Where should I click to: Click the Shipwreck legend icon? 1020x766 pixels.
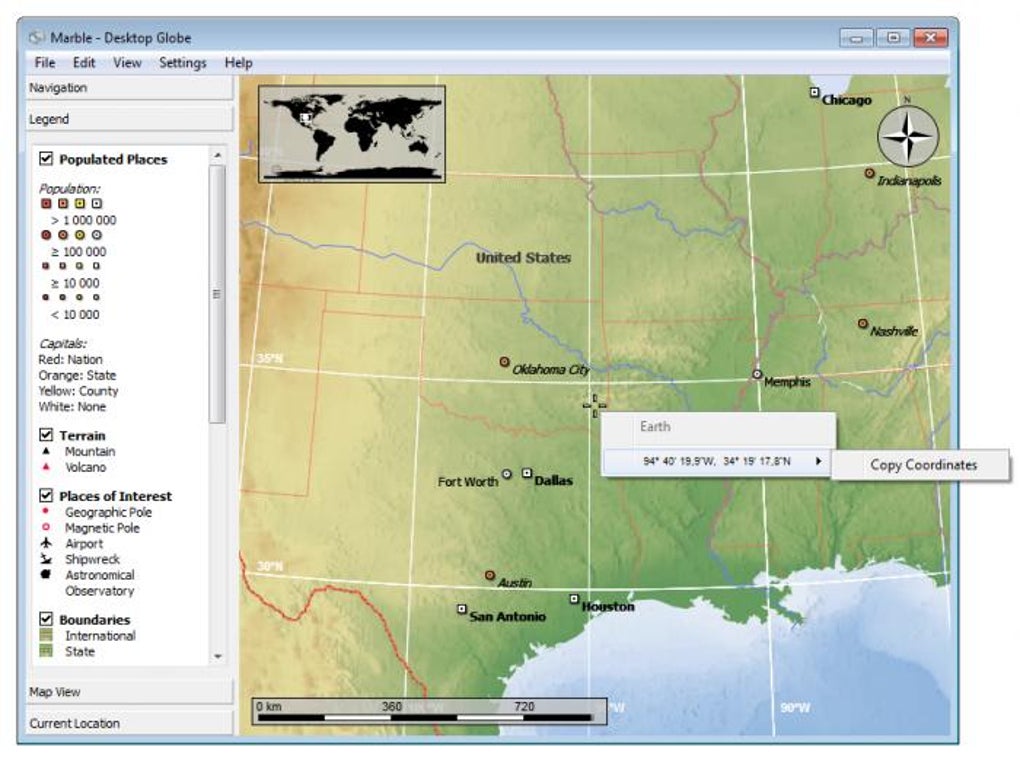tap(46, 559)
